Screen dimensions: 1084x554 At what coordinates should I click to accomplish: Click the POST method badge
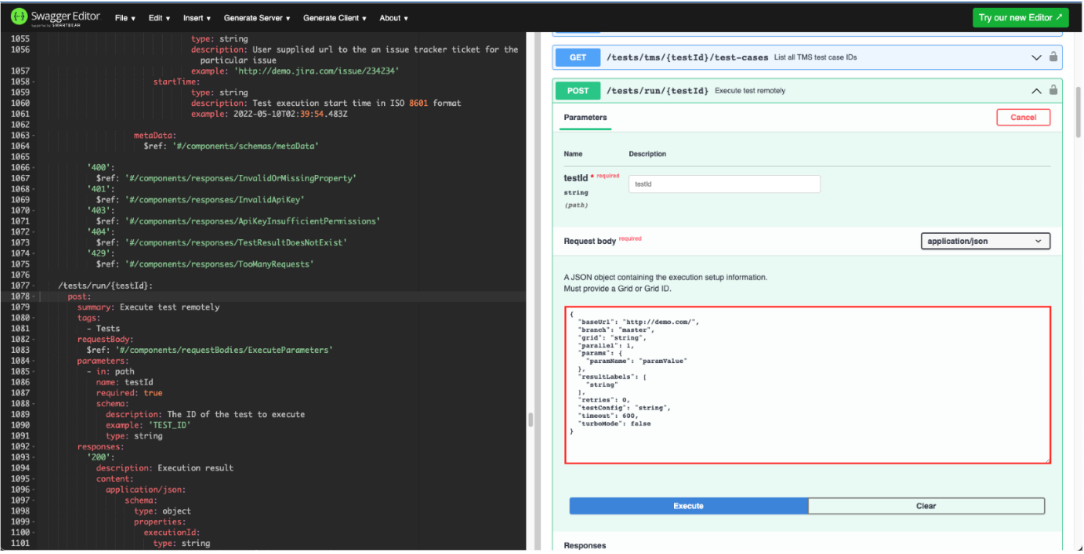[x=578, y=91]
